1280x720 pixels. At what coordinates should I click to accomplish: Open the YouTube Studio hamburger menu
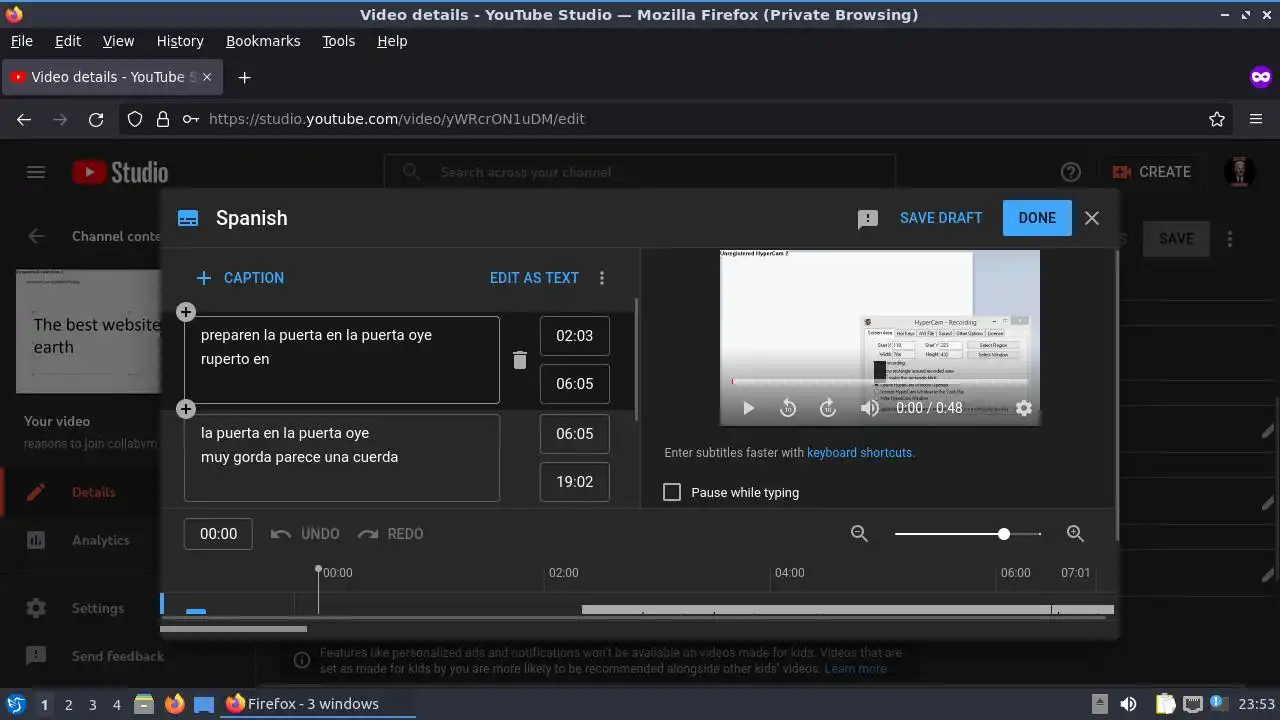pyautogui.click(x=36, y=172)
